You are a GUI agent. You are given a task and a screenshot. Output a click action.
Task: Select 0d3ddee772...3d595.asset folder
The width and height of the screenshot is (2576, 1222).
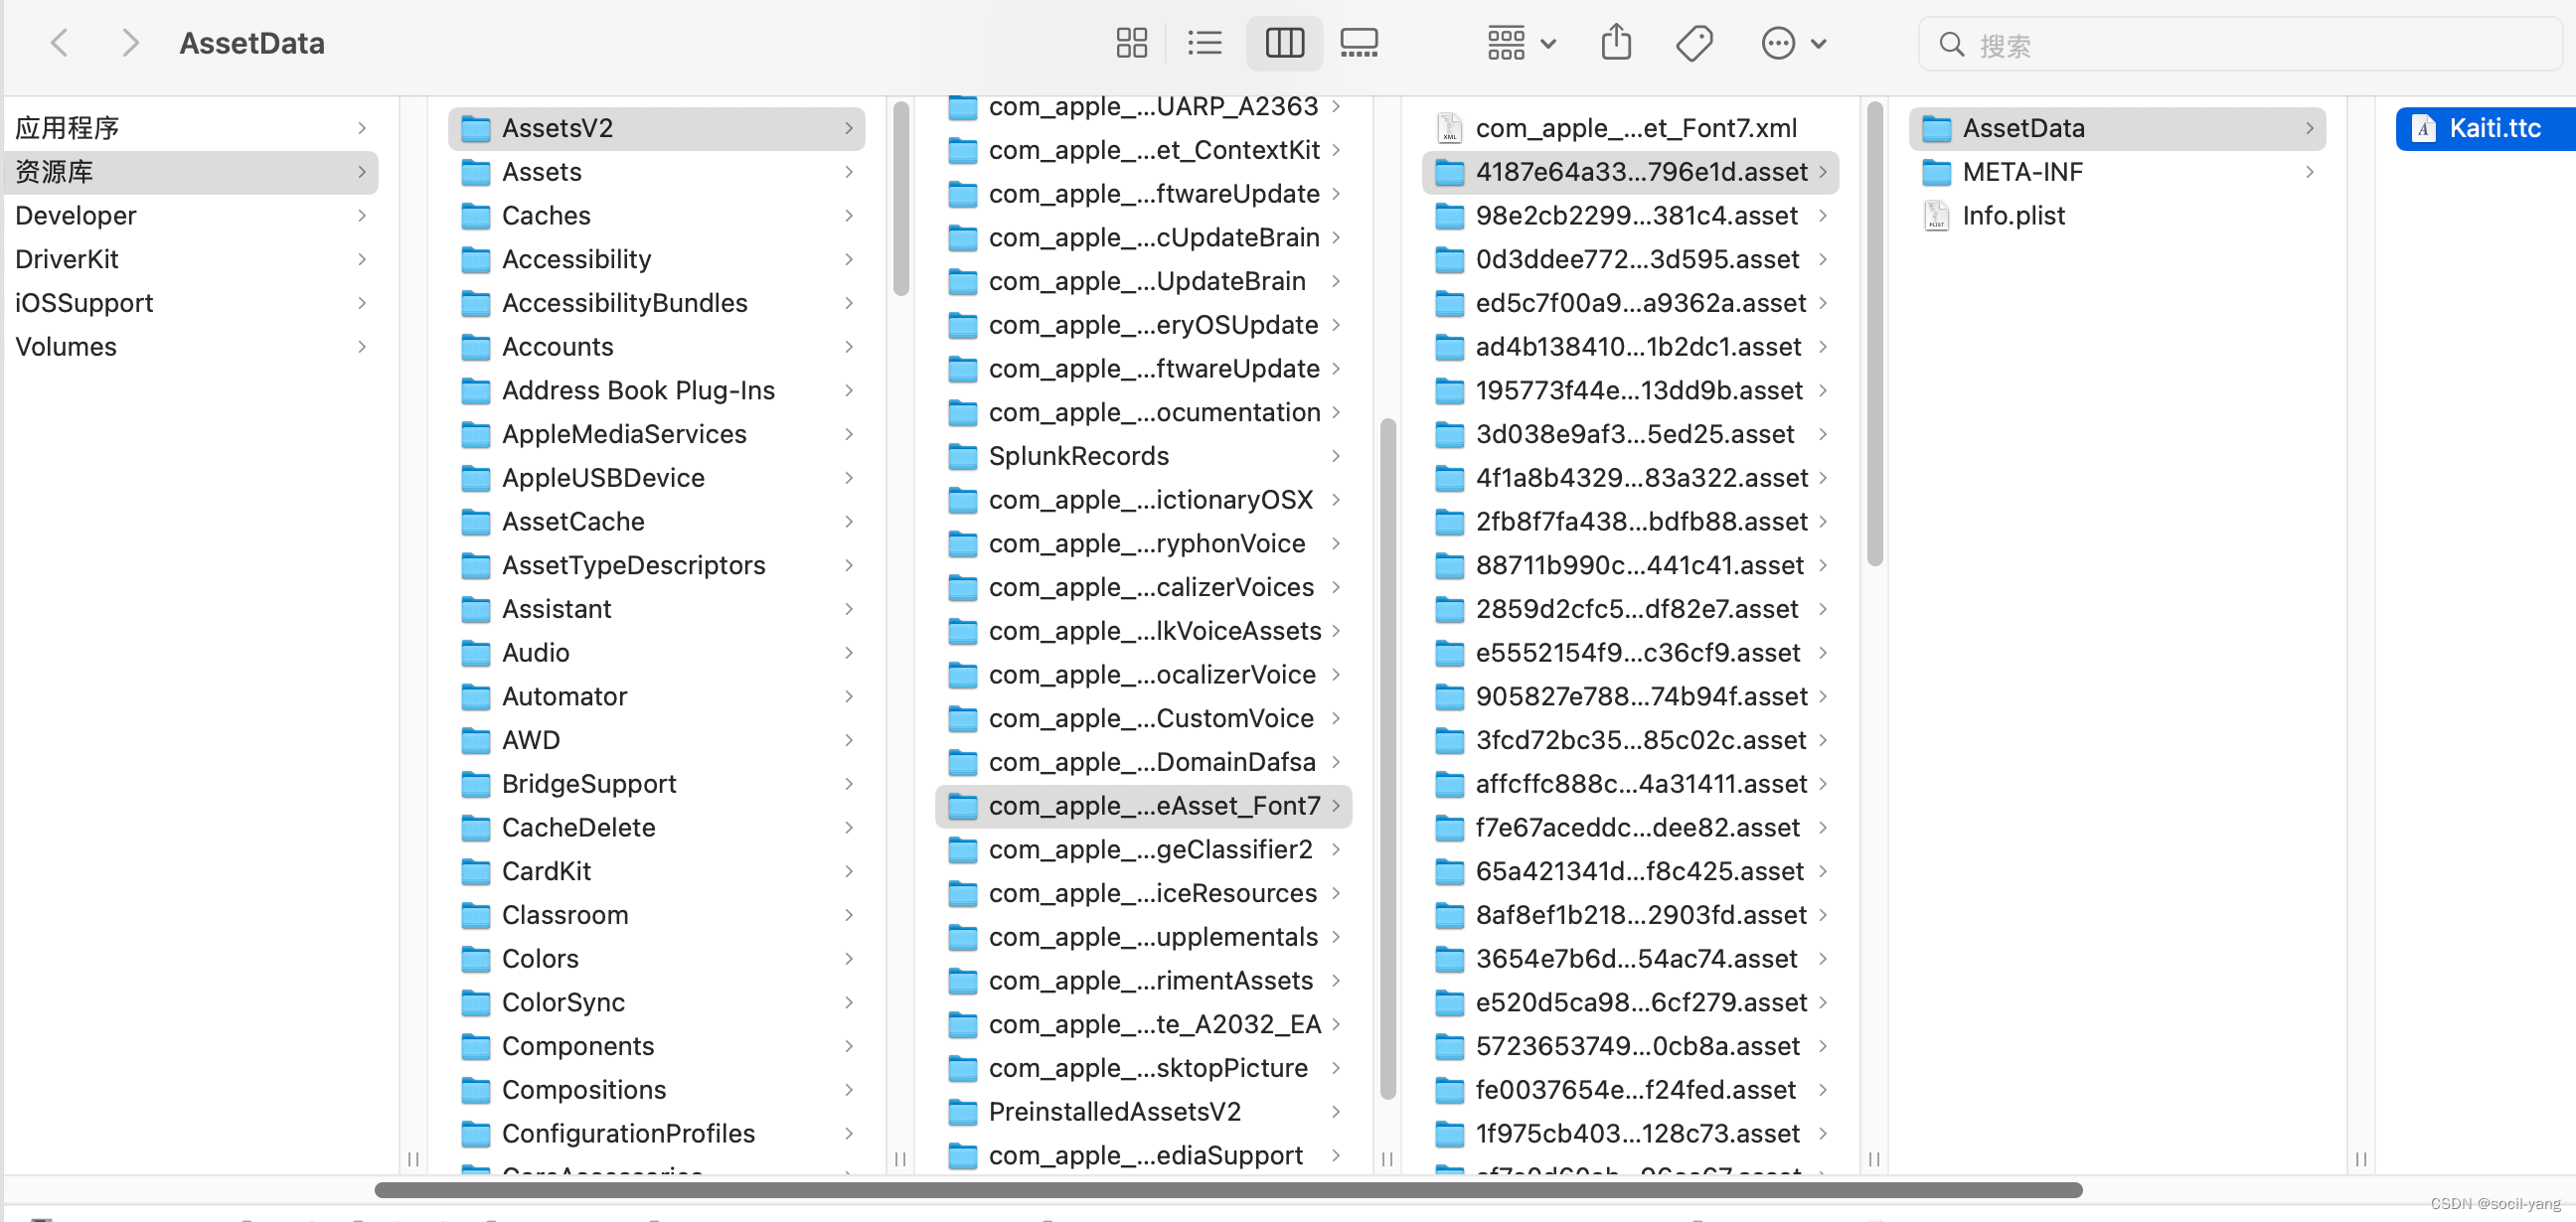pos(1630,259)
